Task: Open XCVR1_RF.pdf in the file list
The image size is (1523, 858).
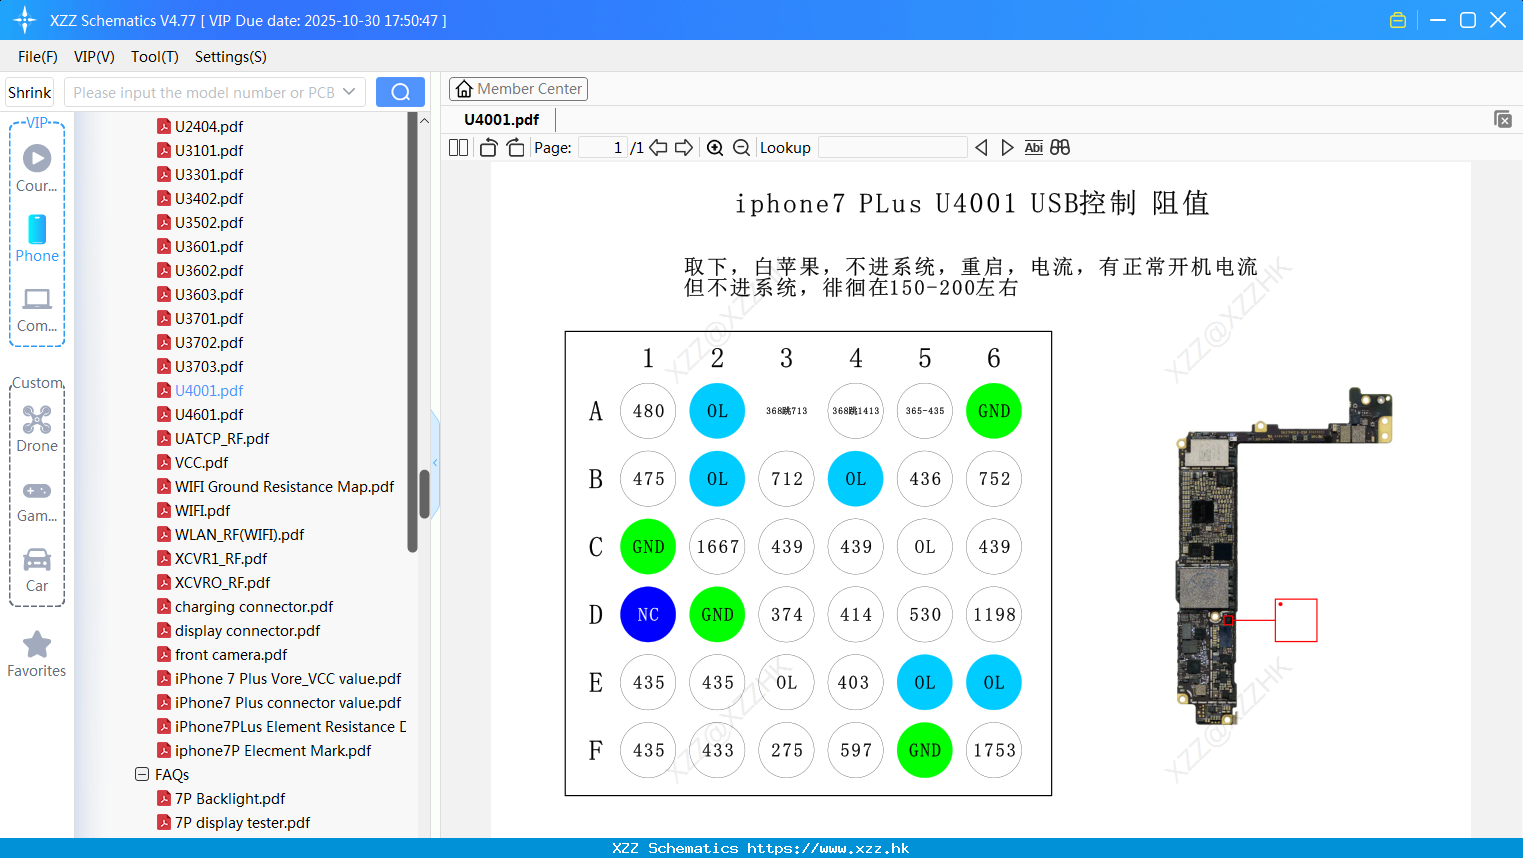Action: [x=212, y=558]
